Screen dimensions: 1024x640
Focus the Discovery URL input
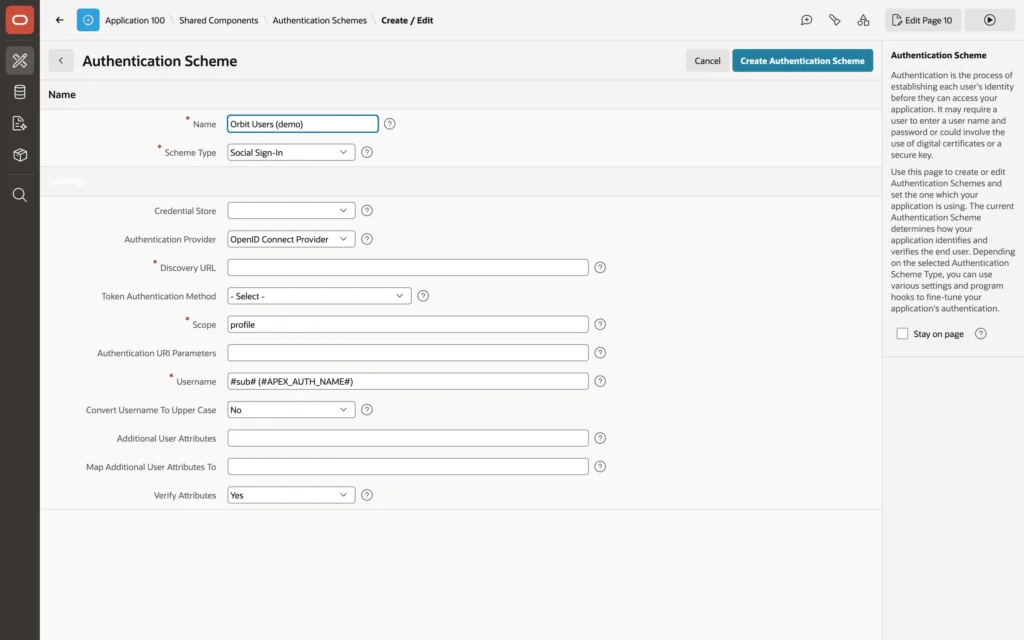point(408,268)
